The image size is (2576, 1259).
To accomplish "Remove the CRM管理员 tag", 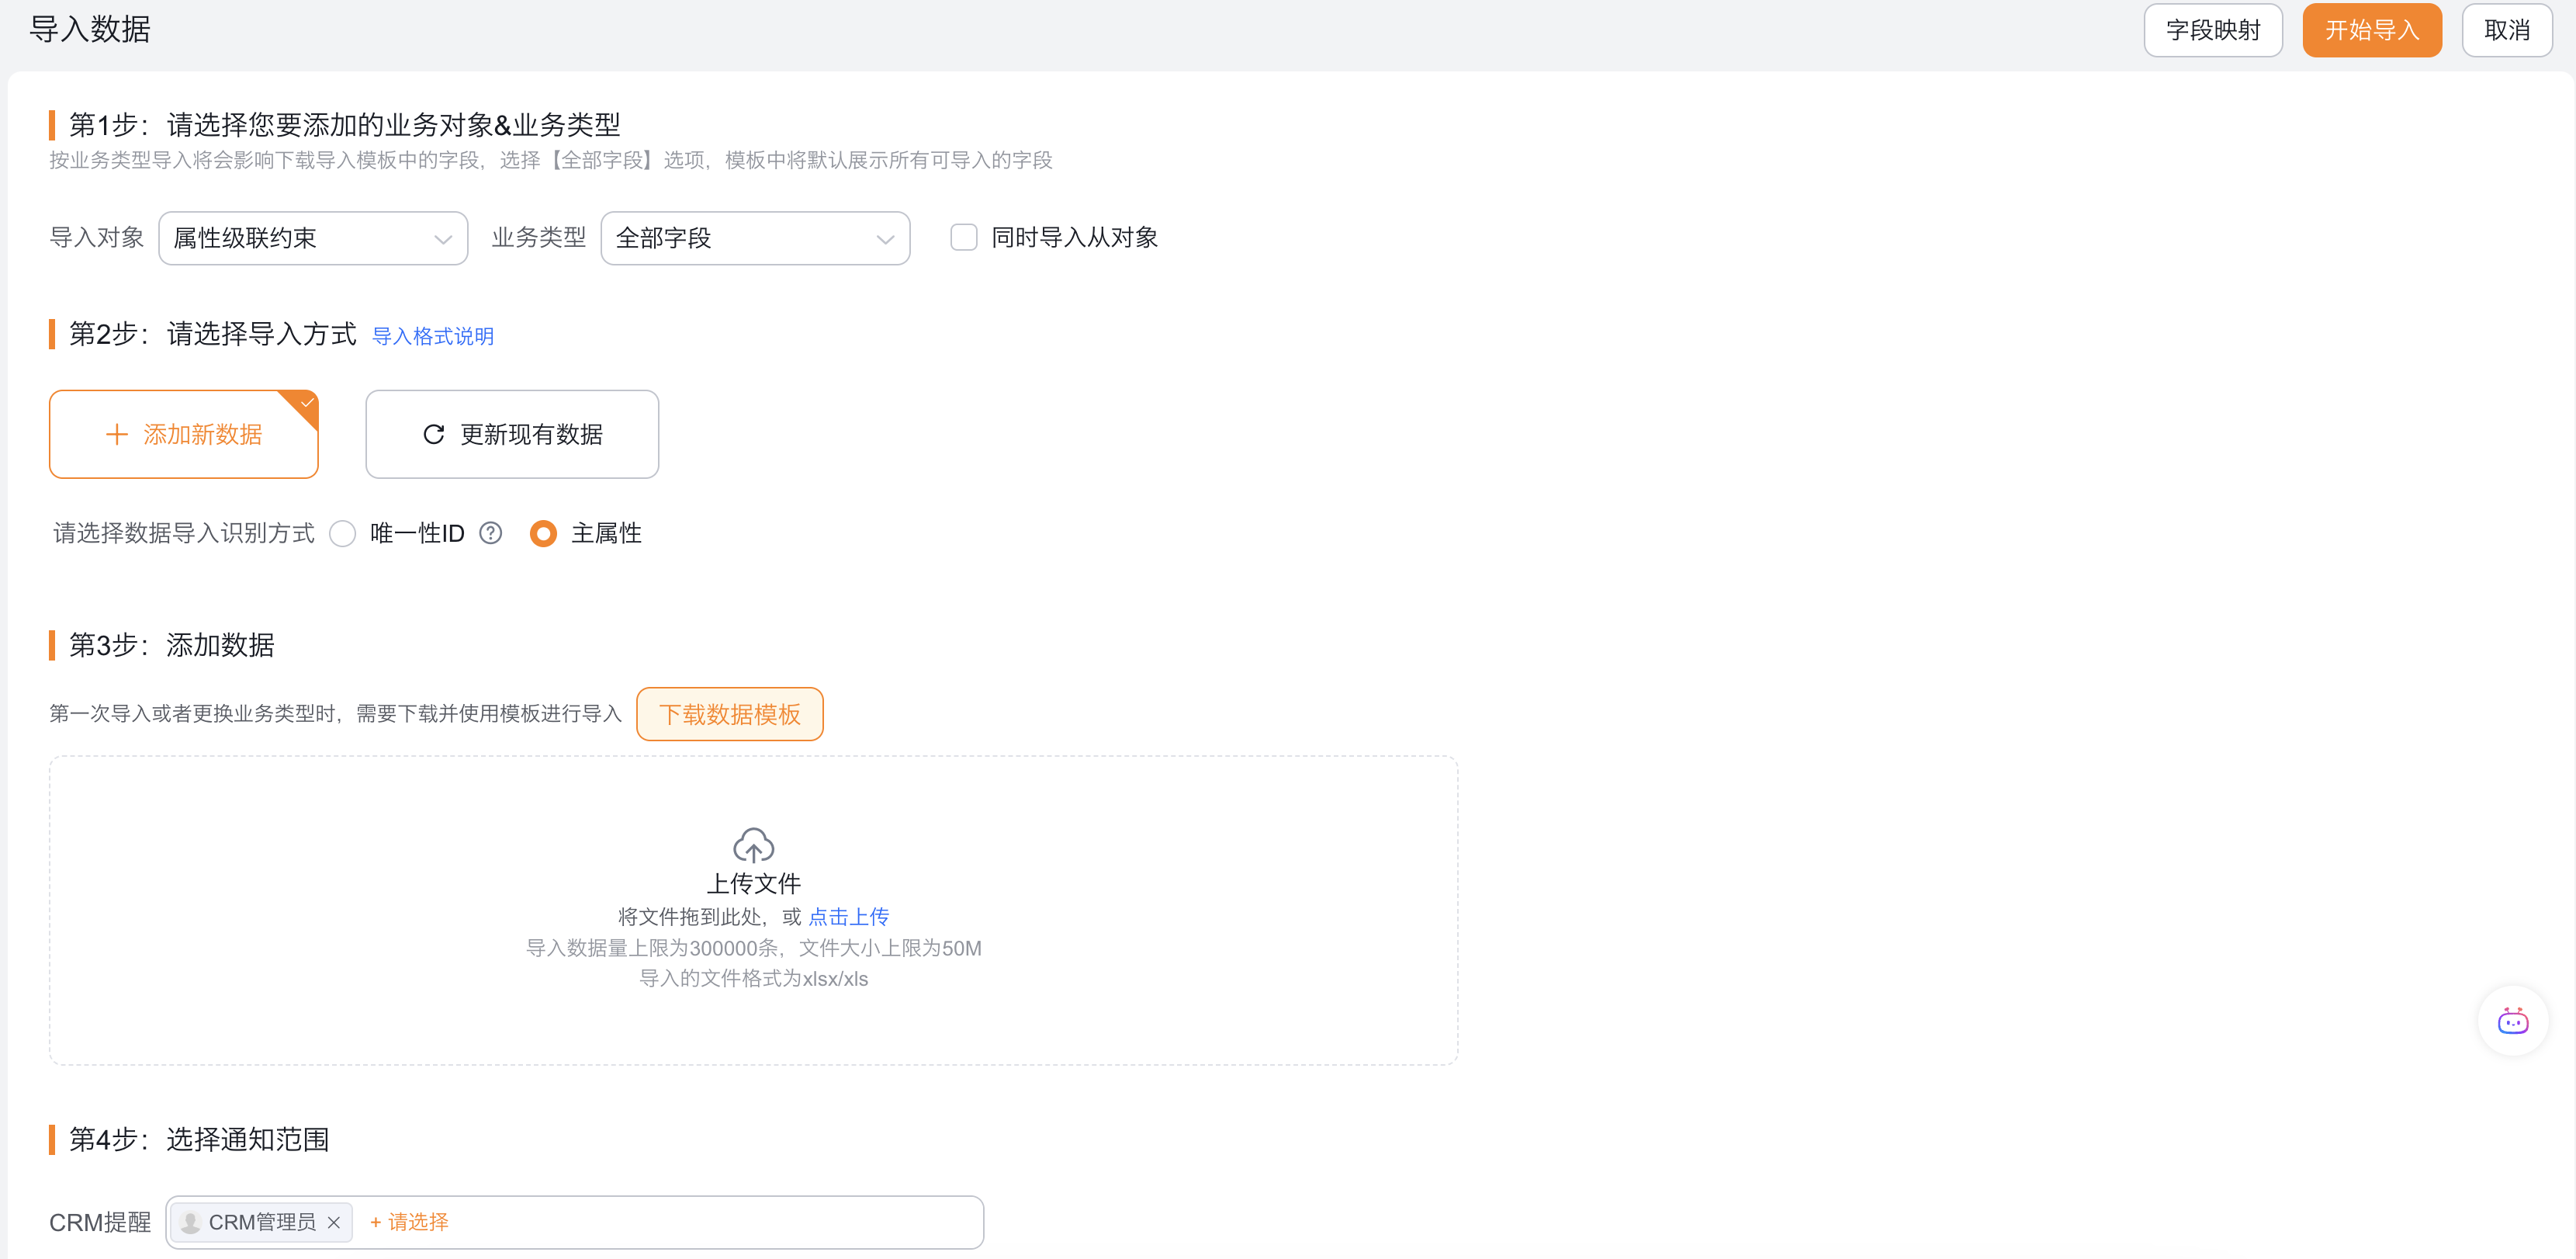I will pos(335,1222).
